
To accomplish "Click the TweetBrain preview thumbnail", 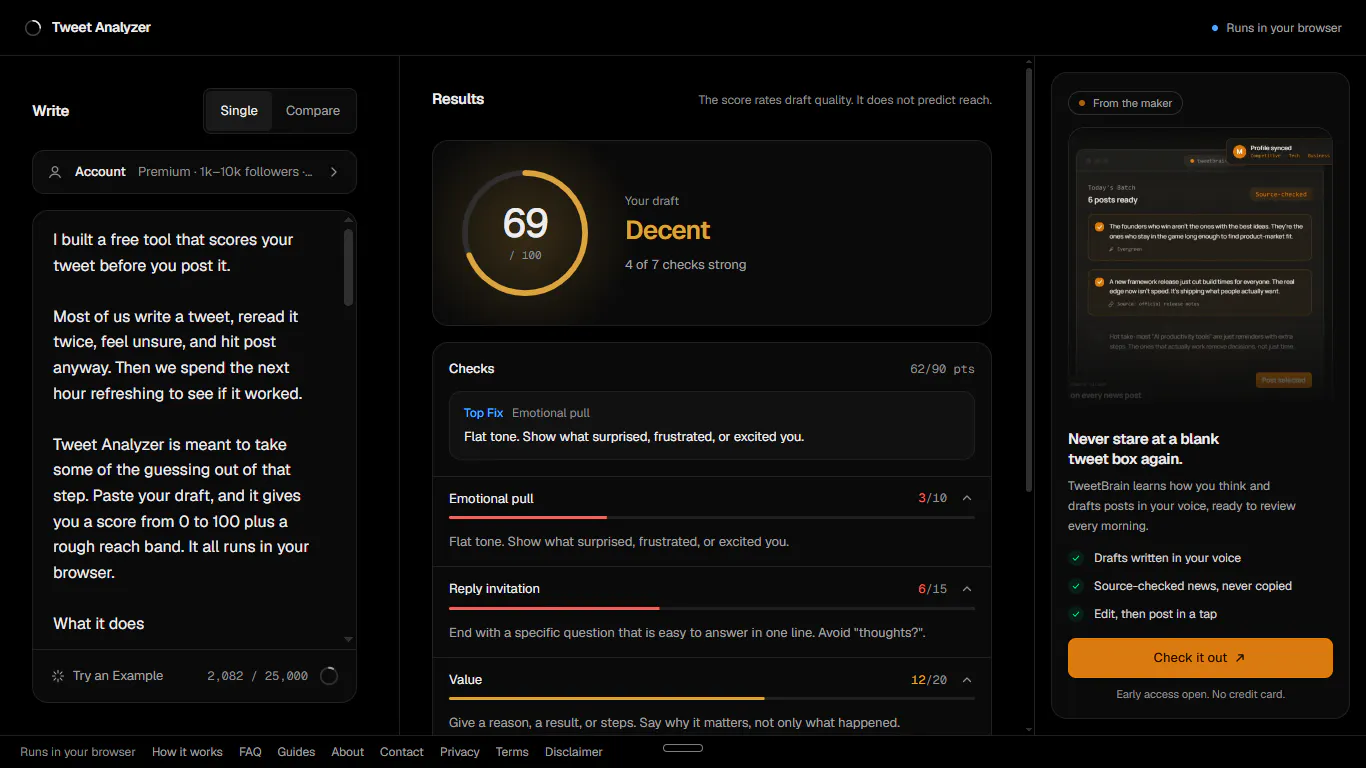I will [x=1200, y=265].
